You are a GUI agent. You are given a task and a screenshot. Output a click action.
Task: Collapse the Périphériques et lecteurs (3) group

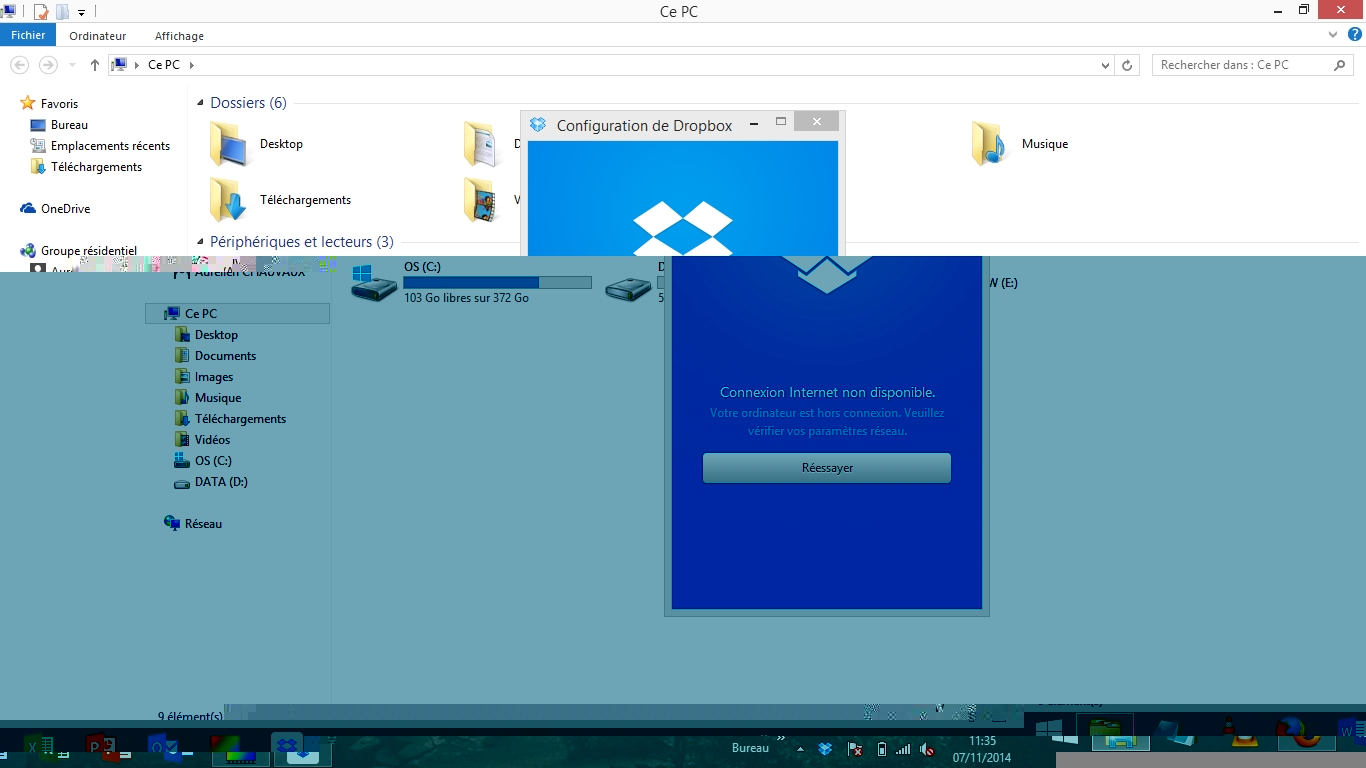(x=200, y=242)
